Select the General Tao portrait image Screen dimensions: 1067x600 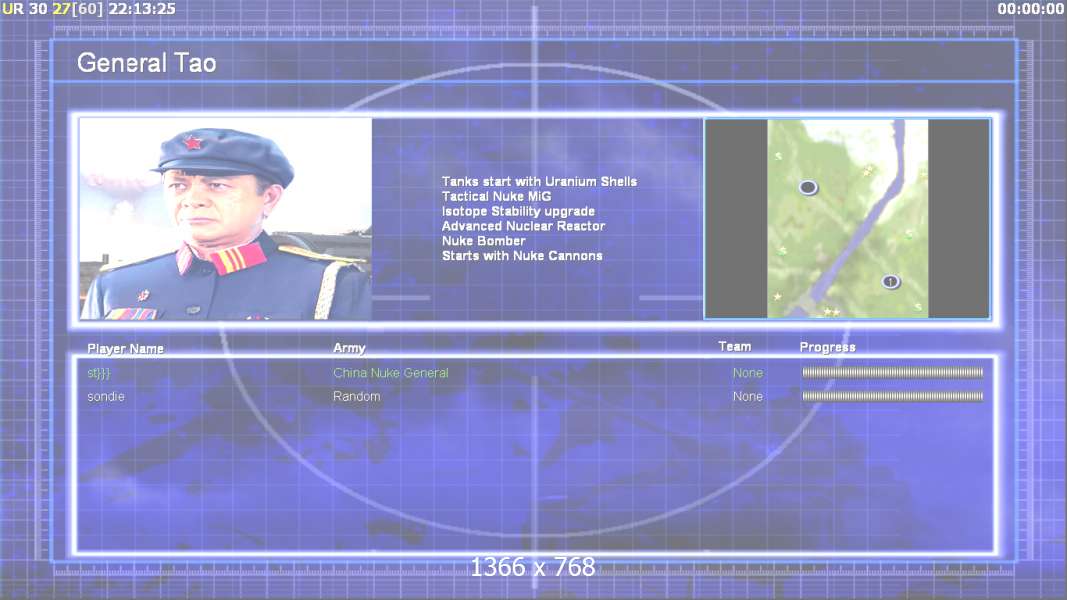point(225,218)
